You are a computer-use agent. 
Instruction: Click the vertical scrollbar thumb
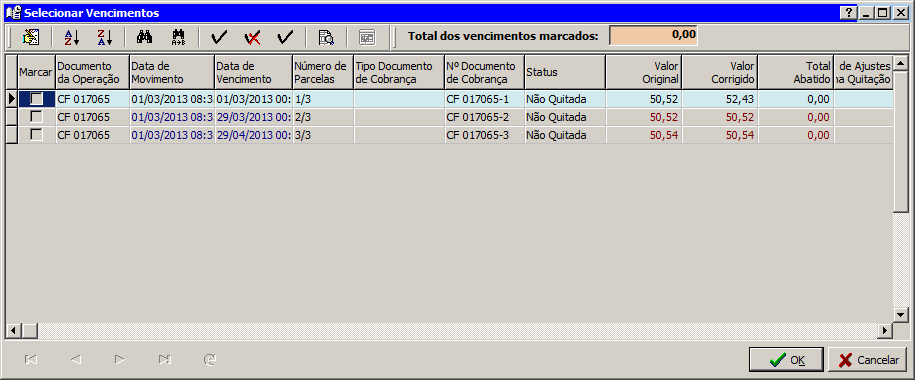pyautogui.click(x=900, y=141)
